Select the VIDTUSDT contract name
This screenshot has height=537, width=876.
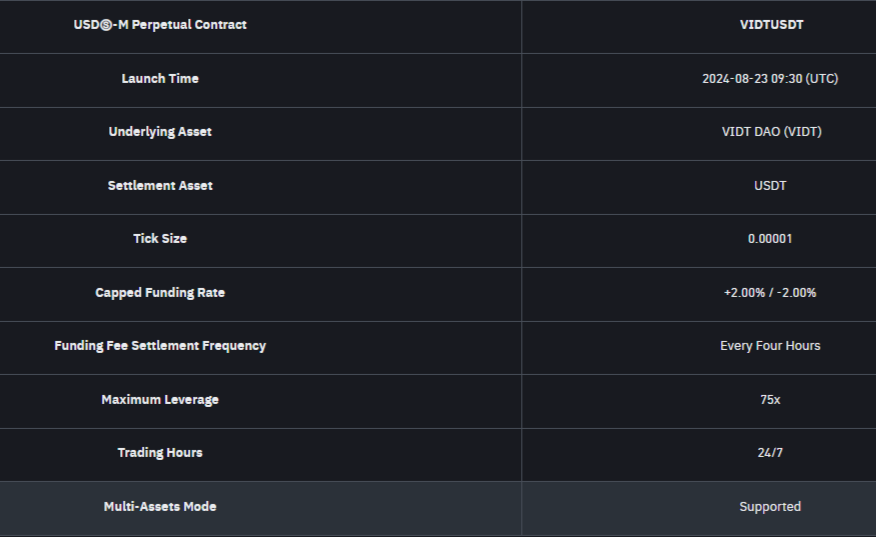click(770, 25)
